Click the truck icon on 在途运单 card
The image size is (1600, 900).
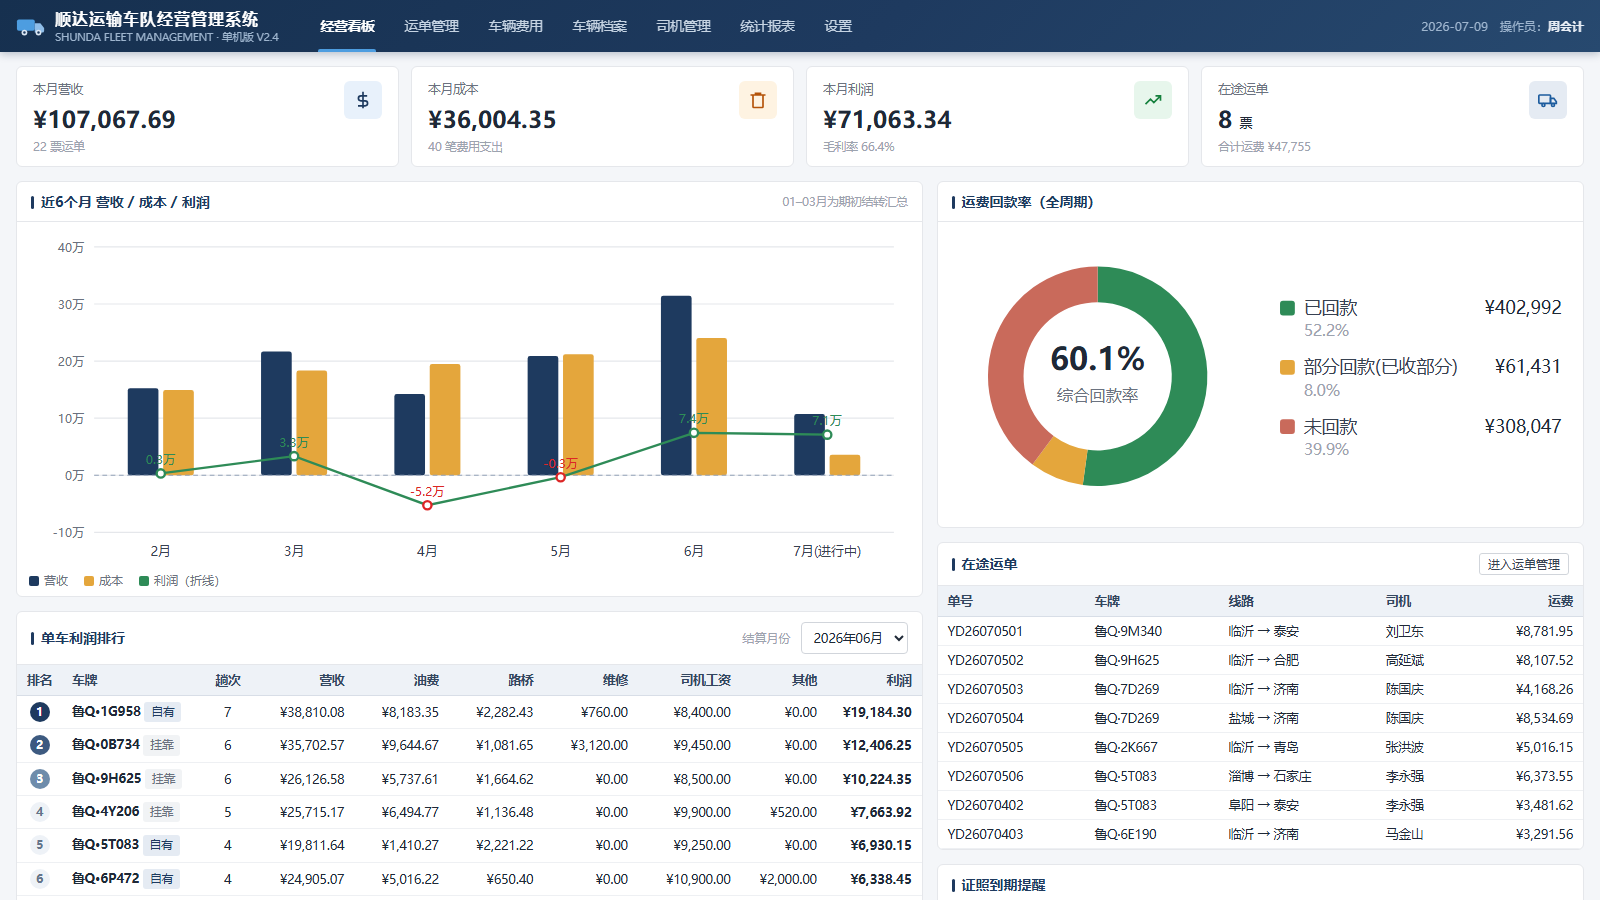1548,100
